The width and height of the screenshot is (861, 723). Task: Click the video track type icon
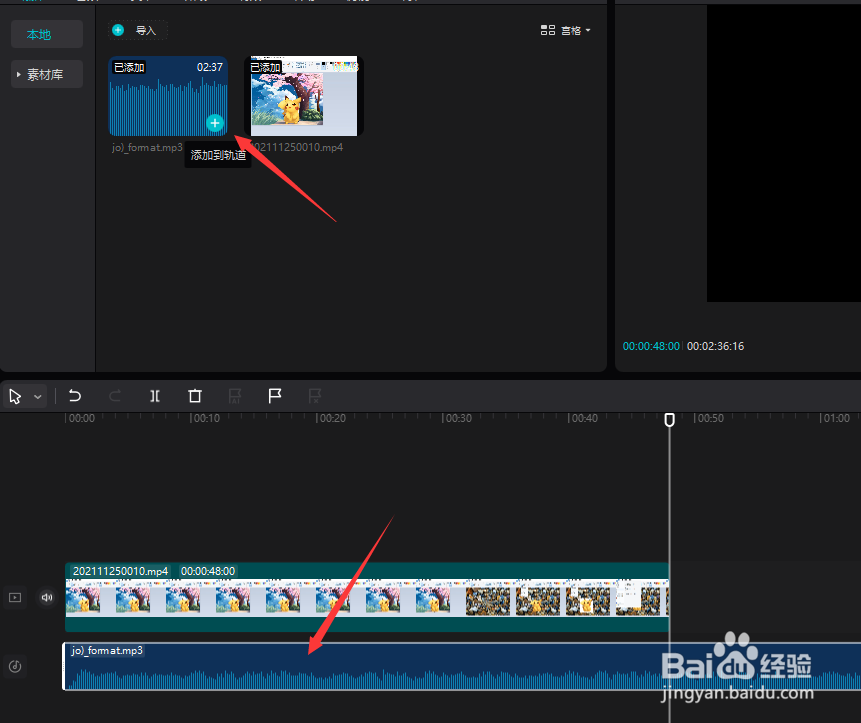tap(15, 597)
